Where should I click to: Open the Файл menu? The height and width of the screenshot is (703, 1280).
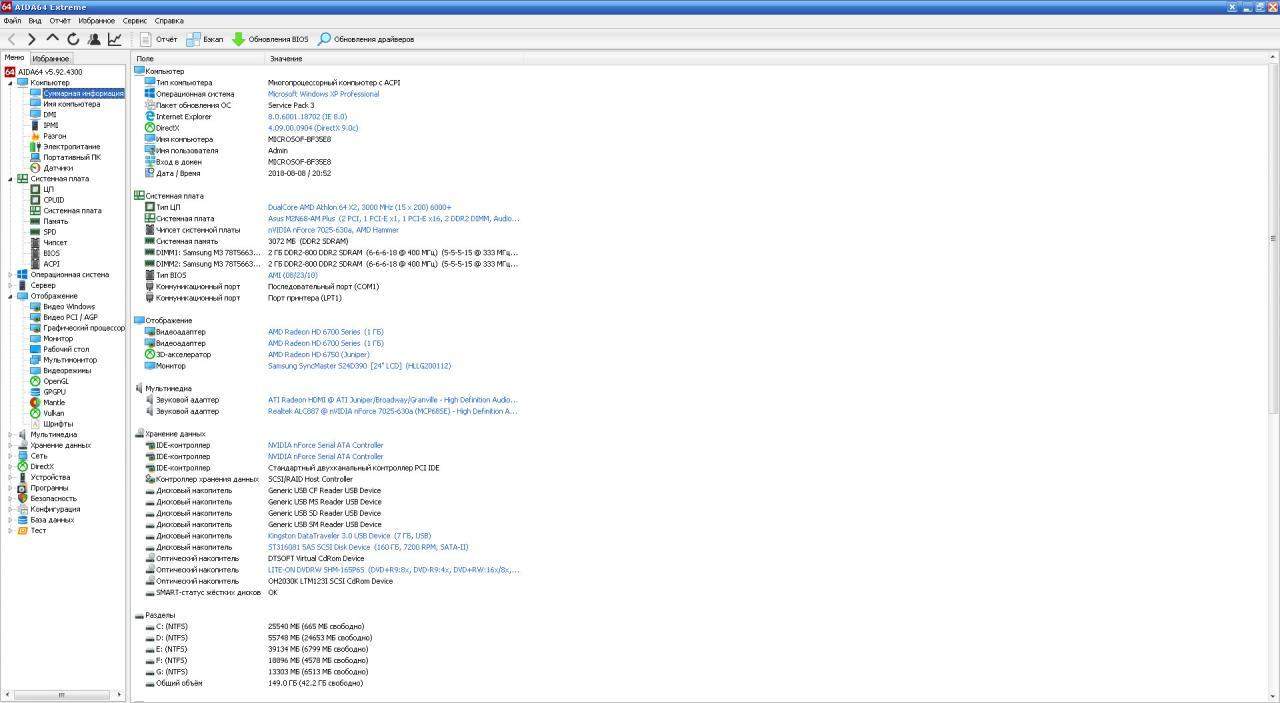12,20
